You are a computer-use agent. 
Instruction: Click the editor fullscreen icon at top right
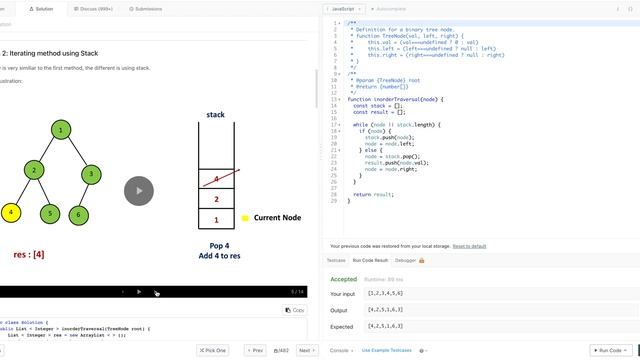[x=630, y=9]
